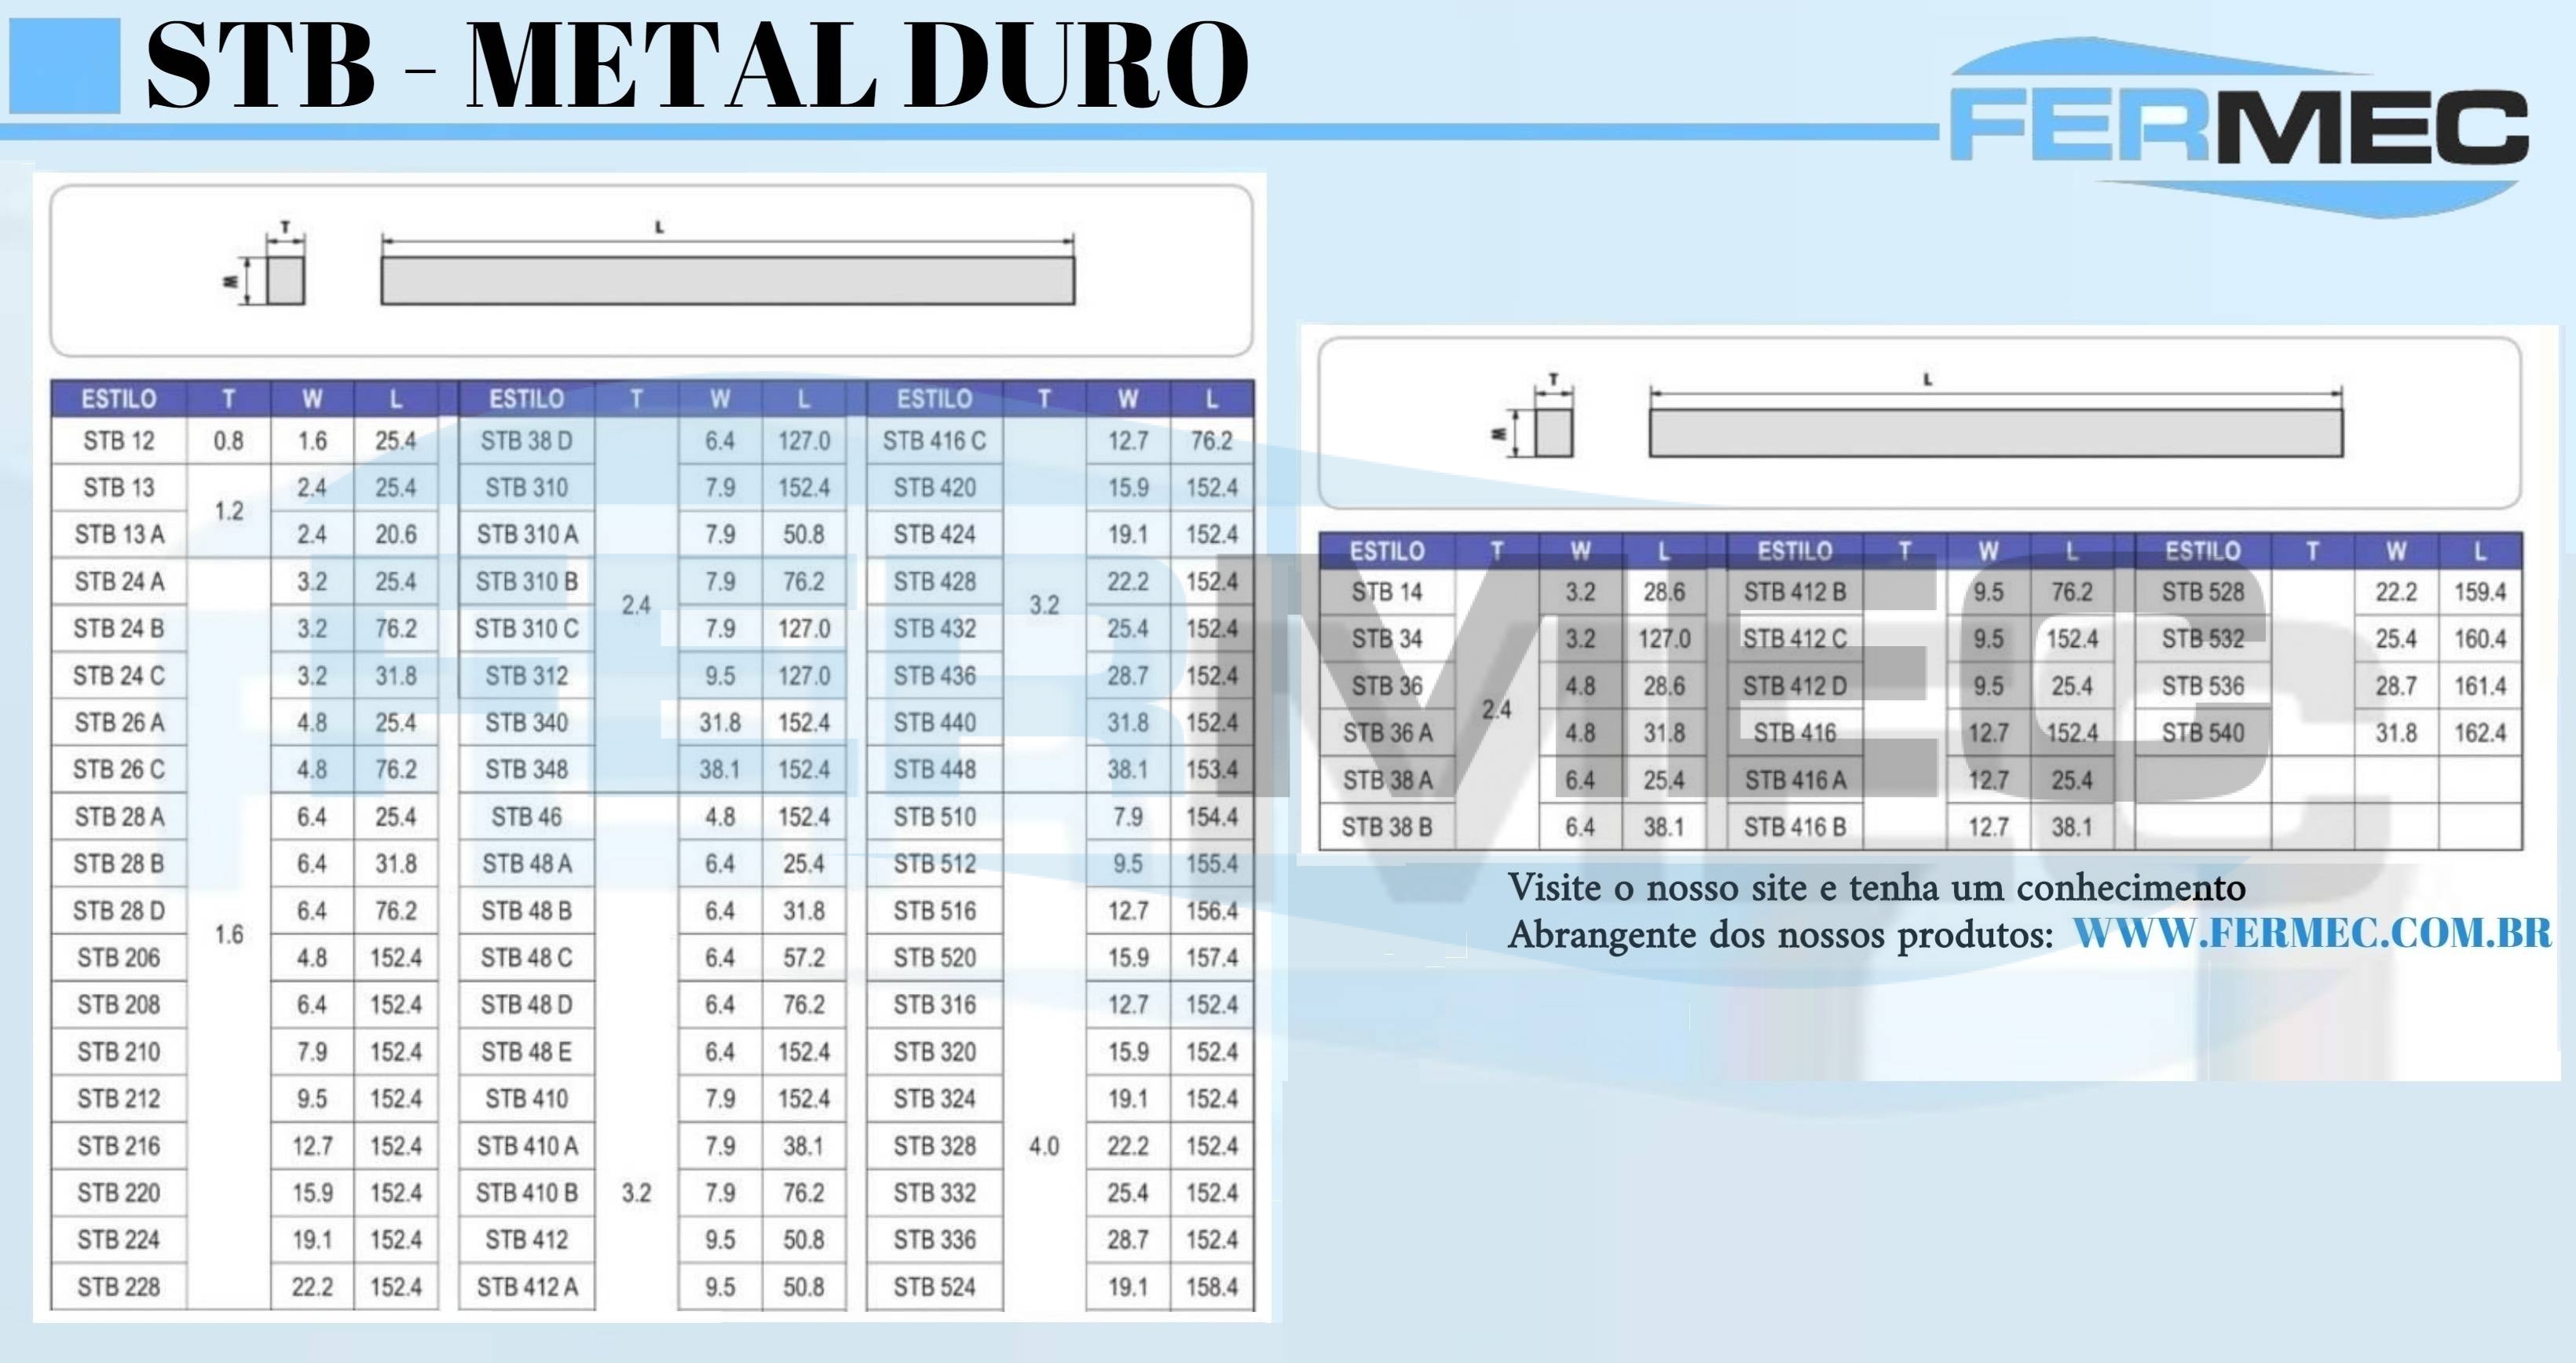Open the bar dimension diagram above right table

1919,422
